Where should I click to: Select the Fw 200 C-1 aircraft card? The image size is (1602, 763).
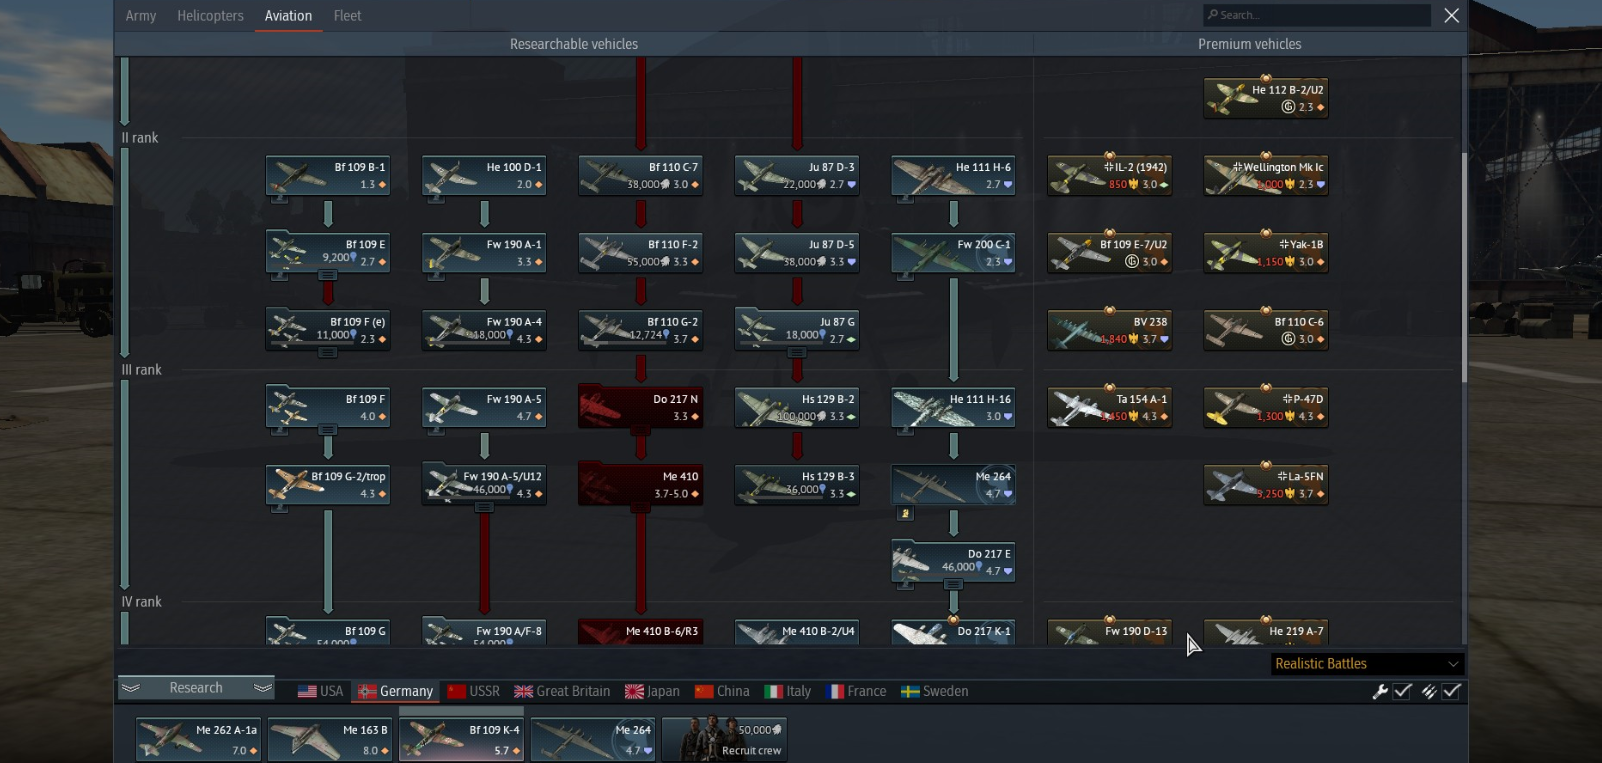[953, 253]
